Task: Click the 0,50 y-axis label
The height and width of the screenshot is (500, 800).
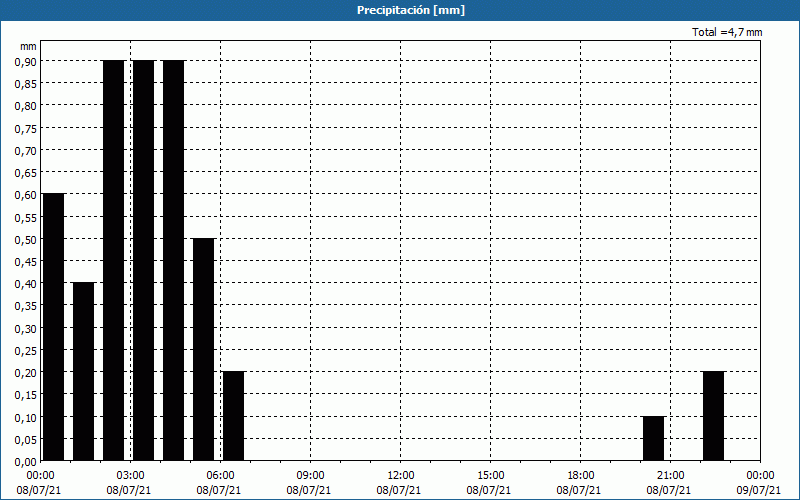Action: tap(26, 239)
